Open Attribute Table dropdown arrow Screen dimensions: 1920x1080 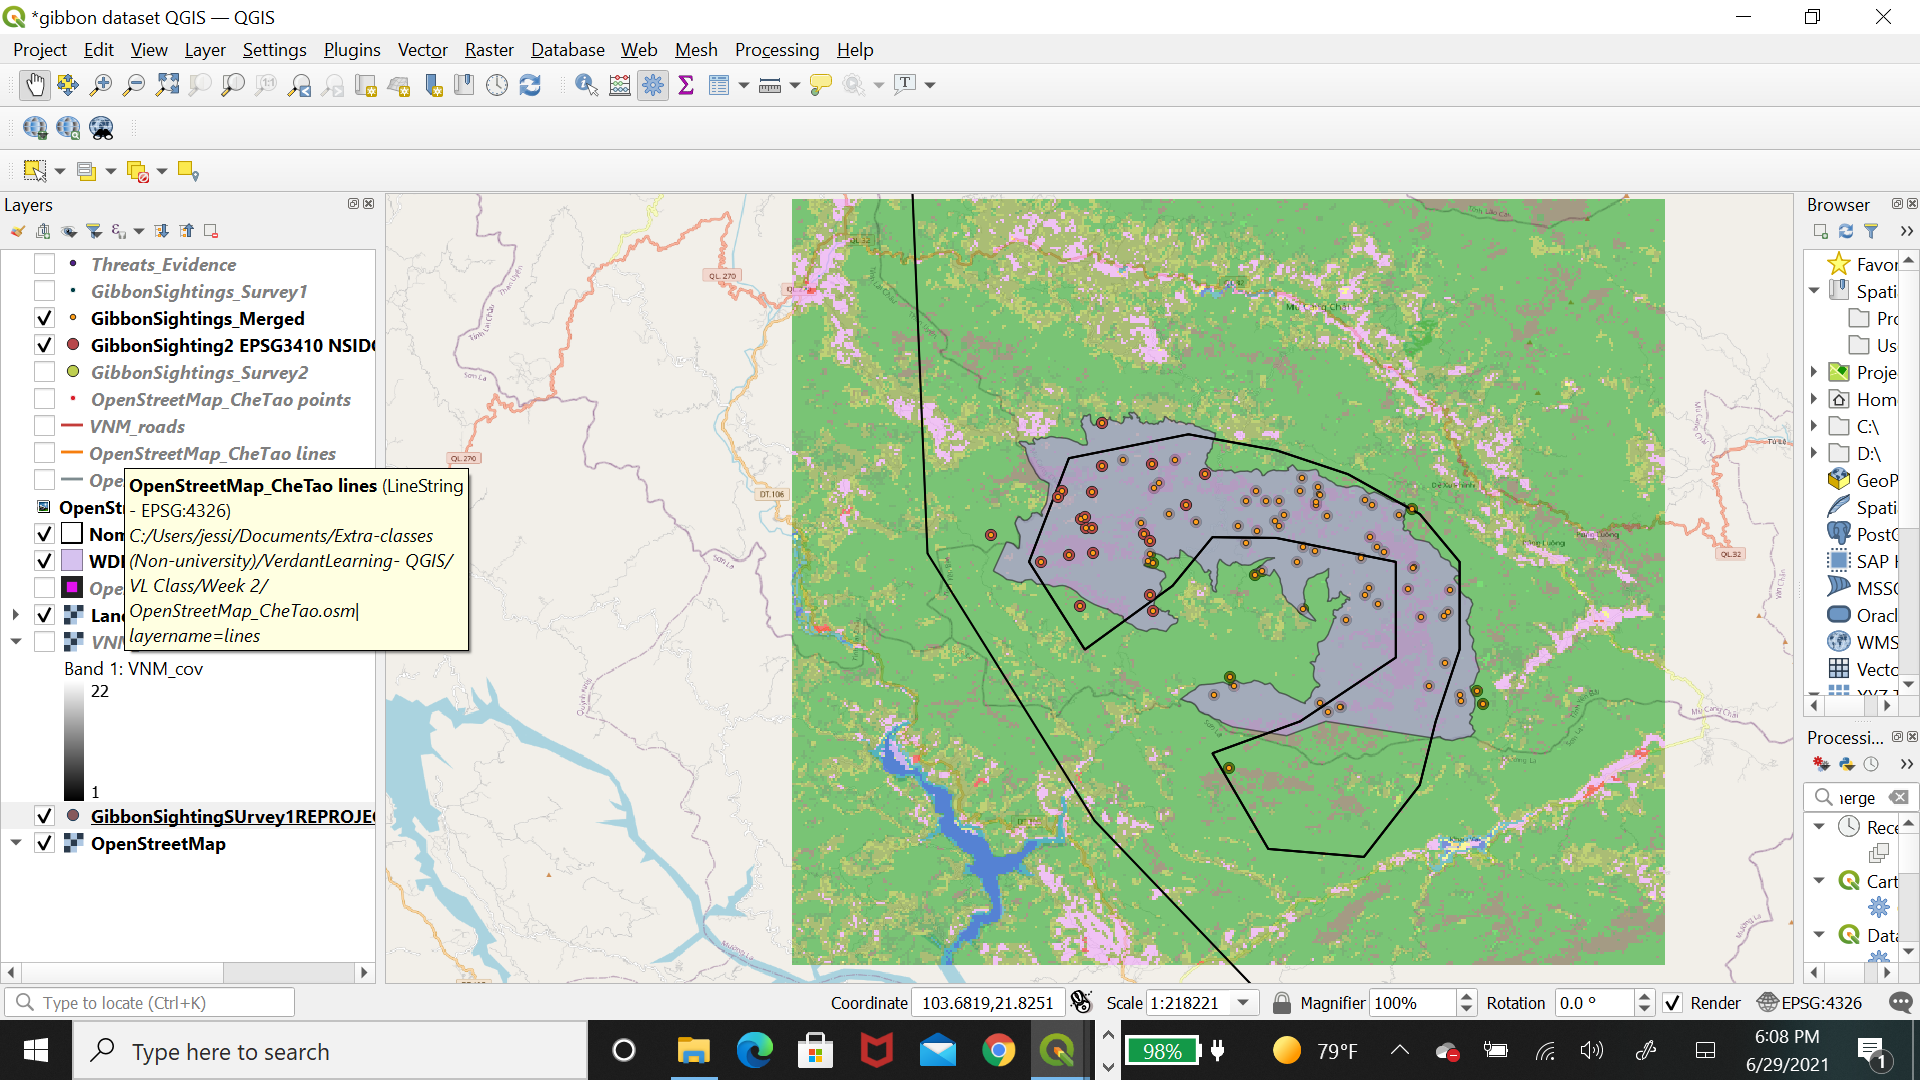tap(744, 85)
